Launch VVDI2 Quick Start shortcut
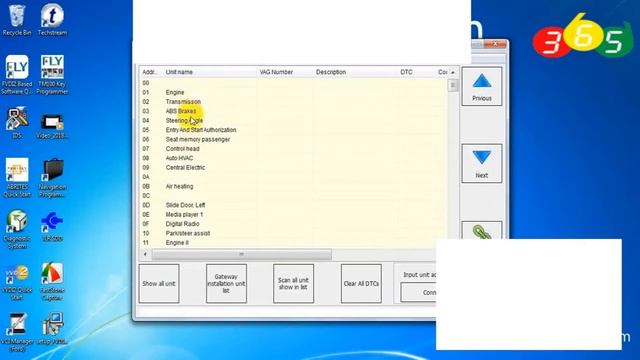640x360 pixels. click(x=17, y=283)
